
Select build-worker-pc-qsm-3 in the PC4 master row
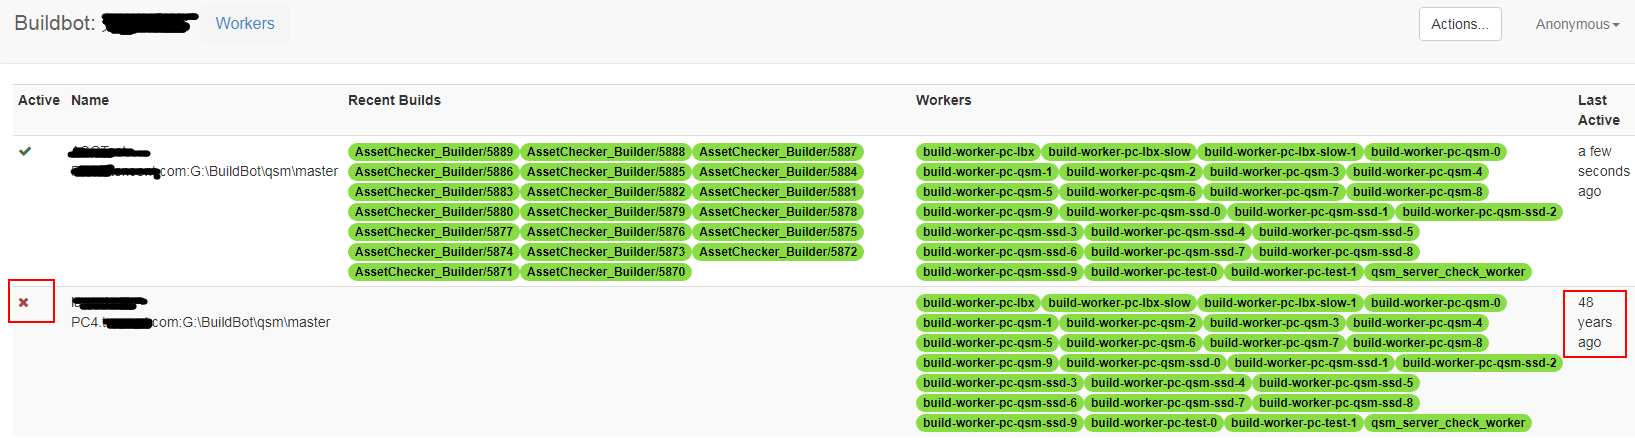tap(1274, 323)
